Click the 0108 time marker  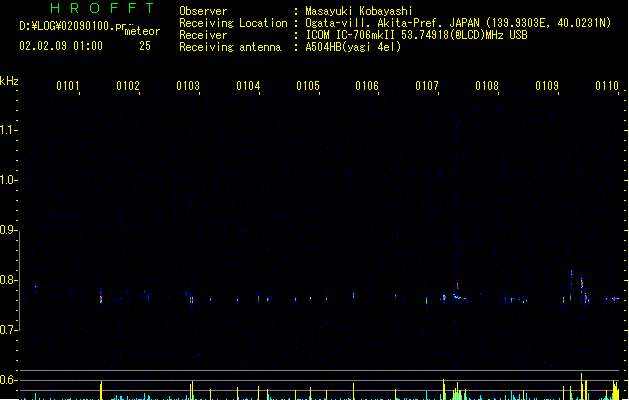487,85
